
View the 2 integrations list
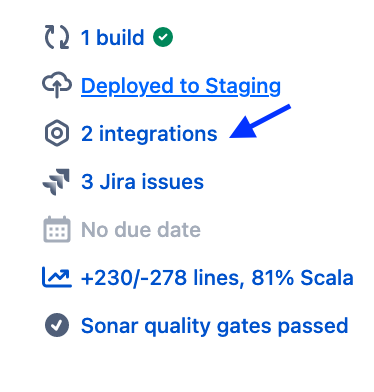(x=149, y=134)
